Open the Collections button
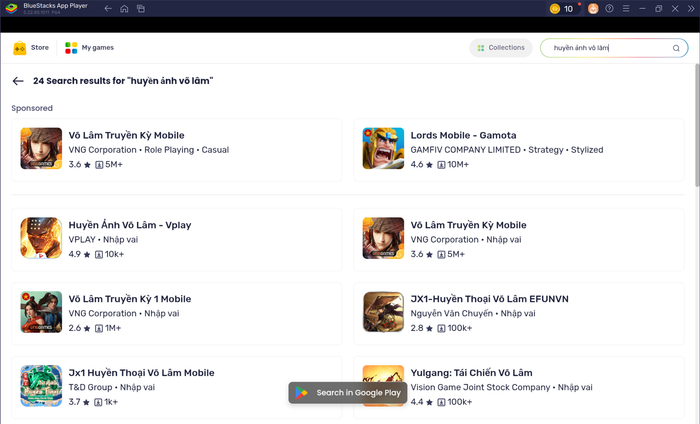This screenshot has height=424, width=700. [501, 48]
